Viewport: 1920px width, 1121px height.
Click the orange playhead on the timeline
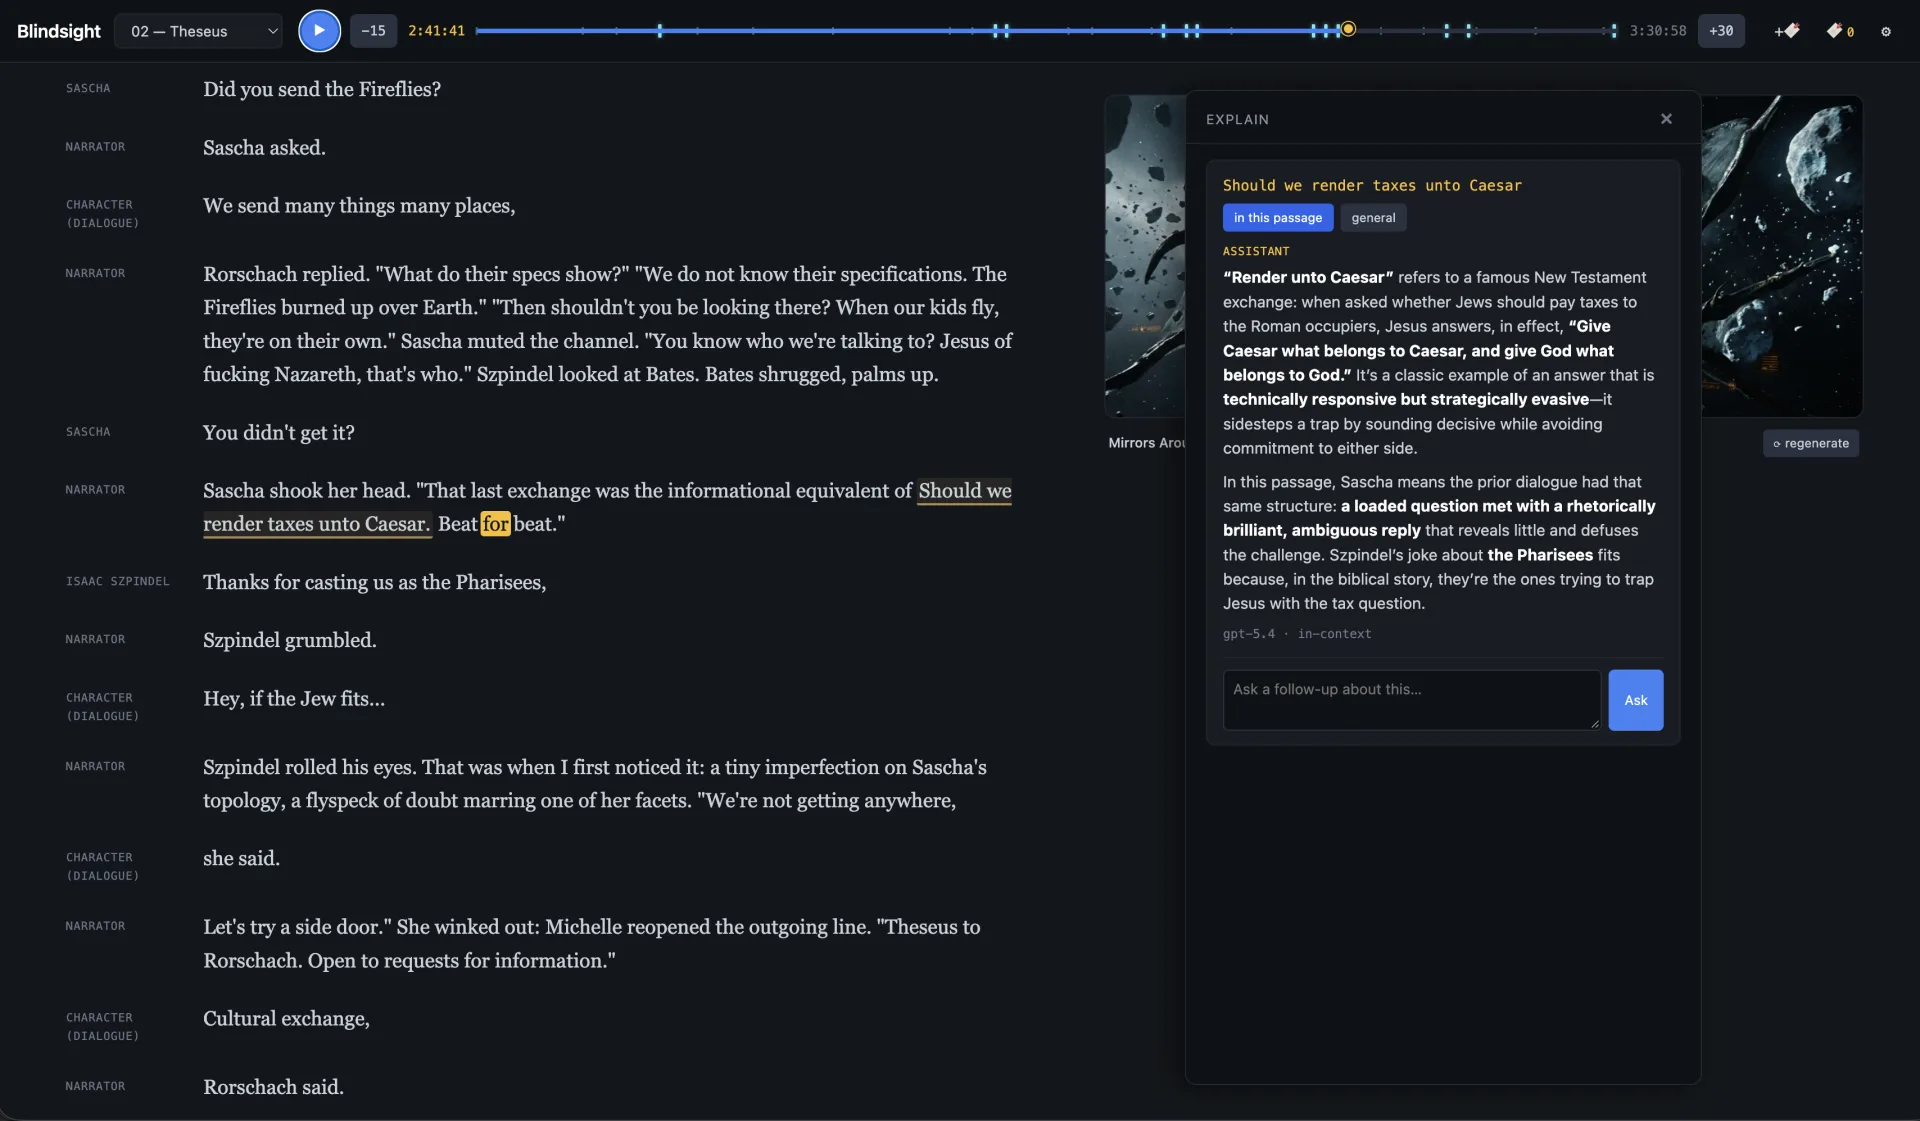coord(1348,29)
